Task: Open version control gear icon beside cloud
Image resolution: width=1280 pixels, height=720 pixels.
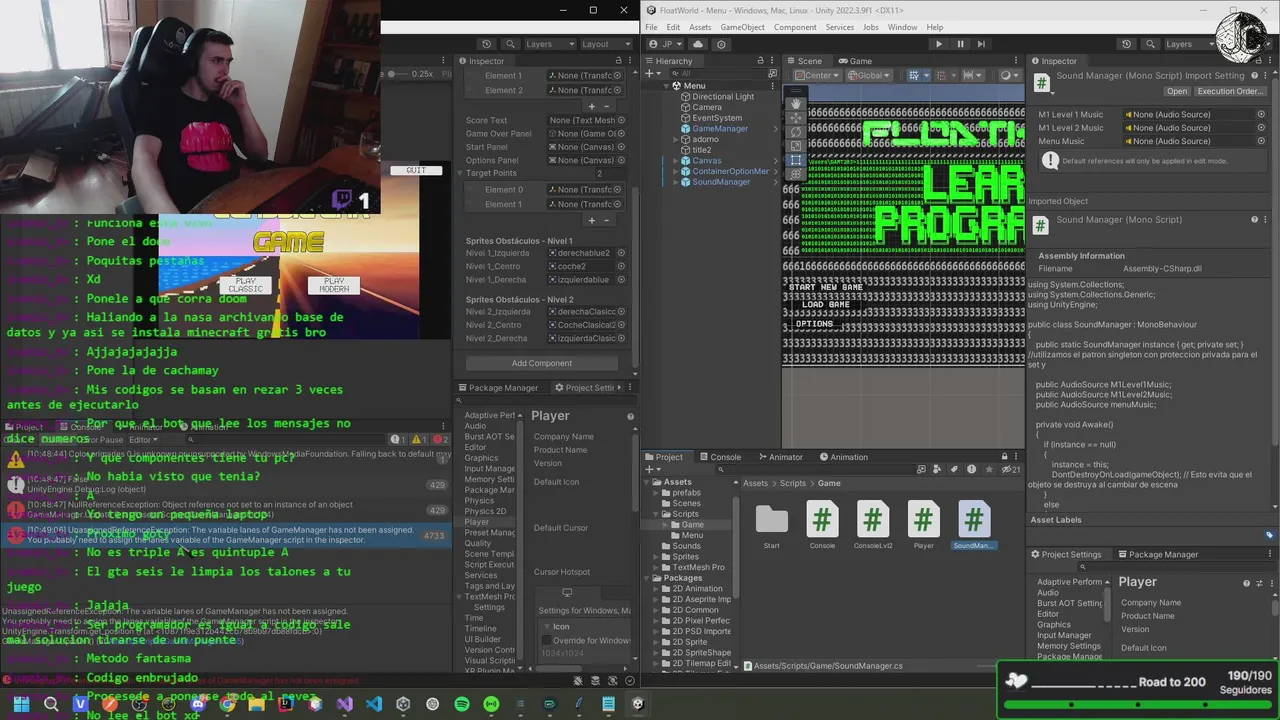Action: 721,44
